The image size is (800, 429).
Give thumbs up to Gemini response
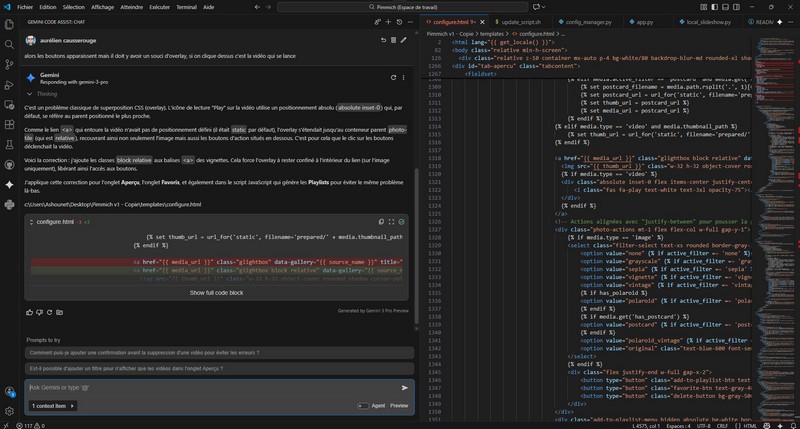30,312
